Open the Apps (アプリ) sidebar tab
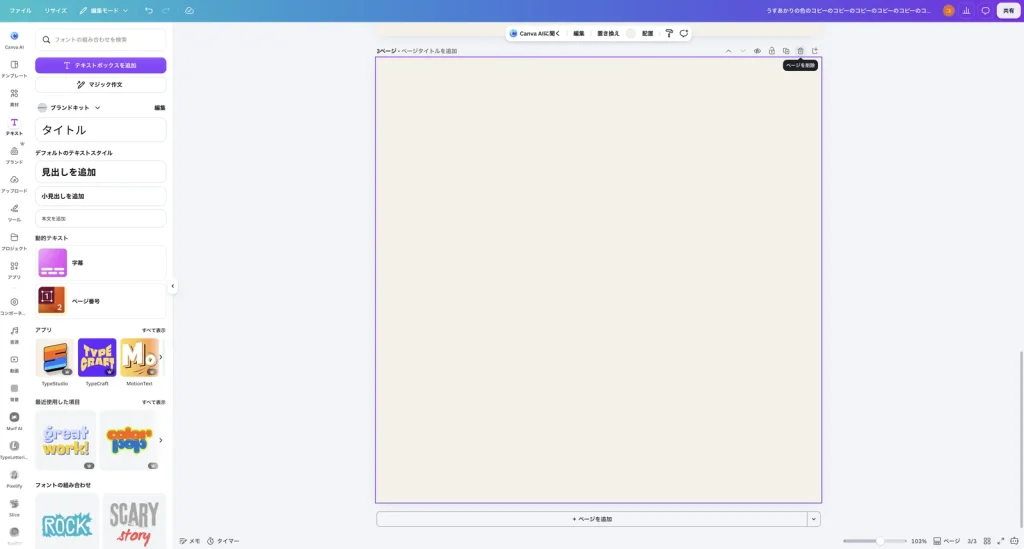Screen dimensions: 1024x549 pyautogui.click(x=14, y=270)
